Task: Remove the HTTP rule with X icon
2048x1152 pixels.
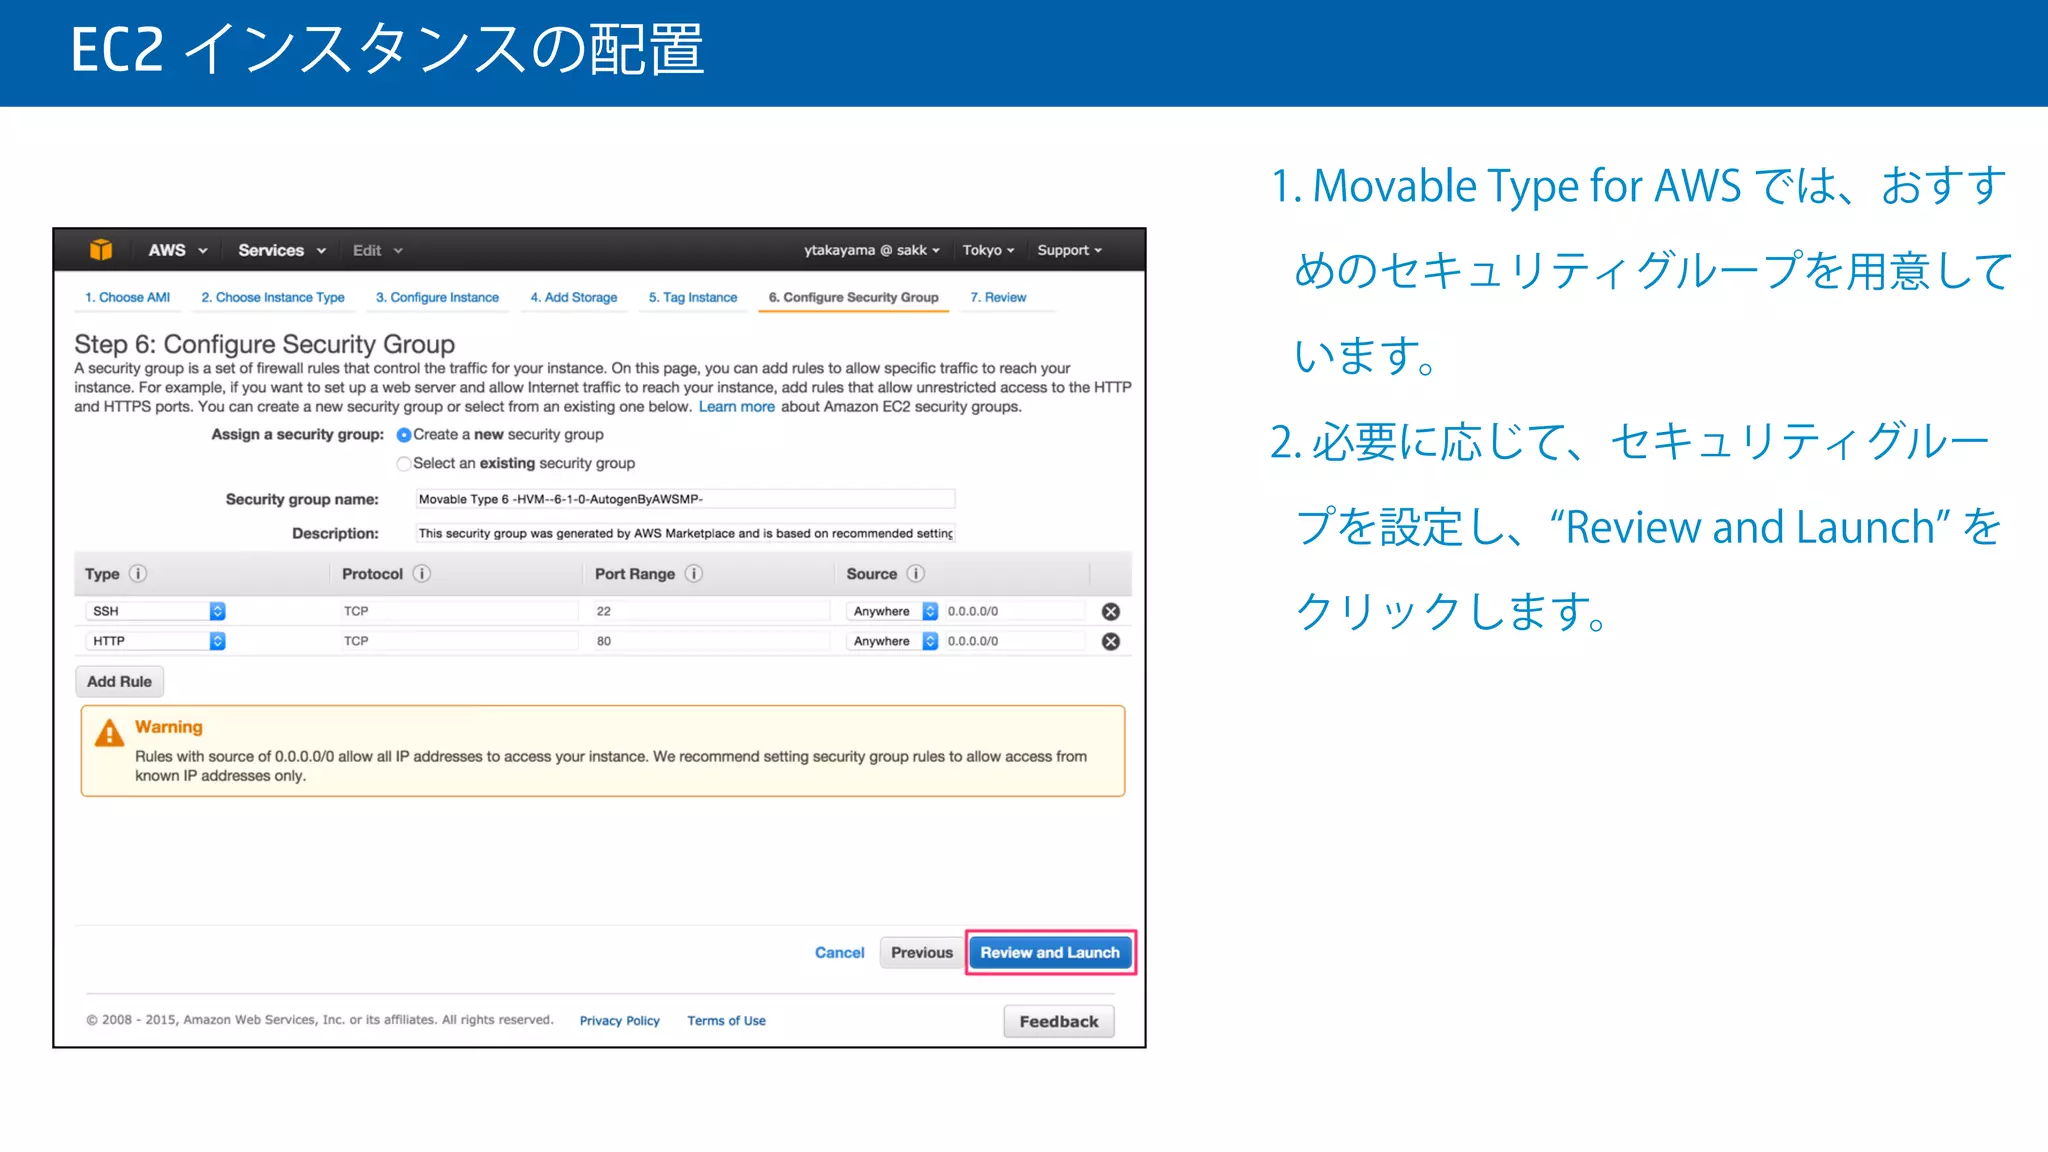Action: click(1111, 642)
